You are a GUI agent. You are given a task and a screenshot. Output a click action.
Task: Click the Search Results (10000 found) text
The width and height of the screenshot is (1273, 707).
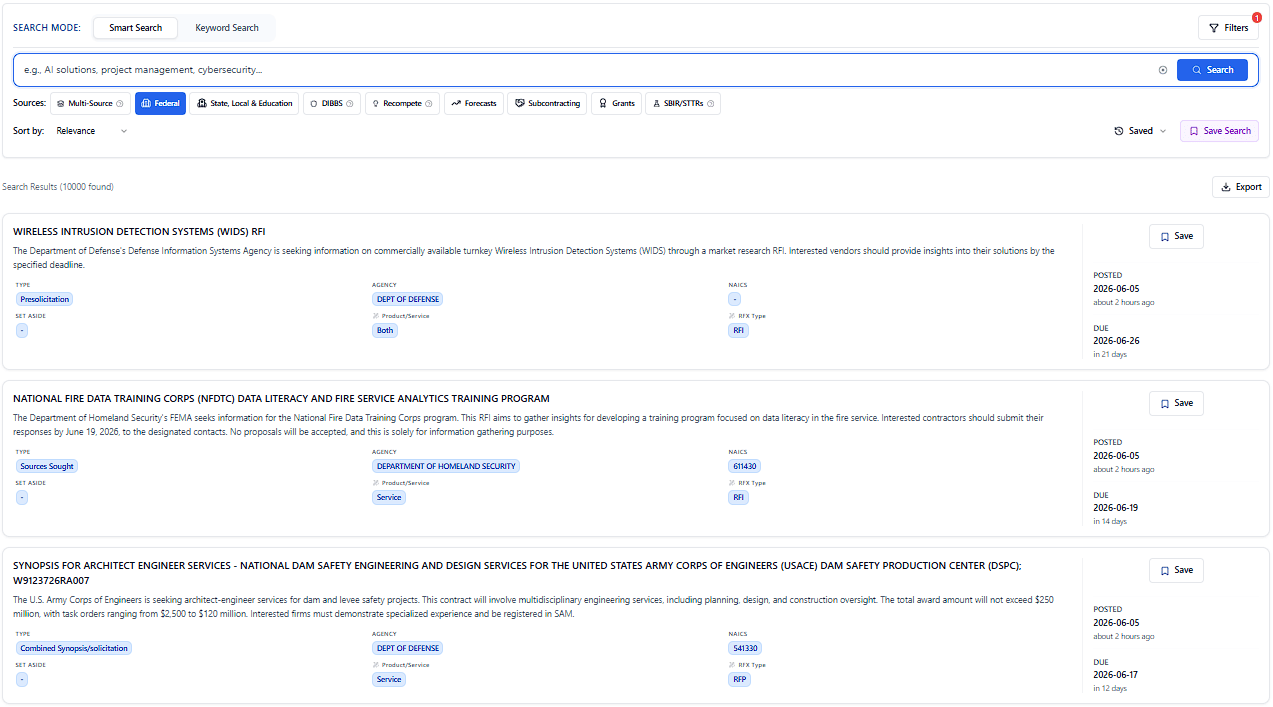(58, 187)
